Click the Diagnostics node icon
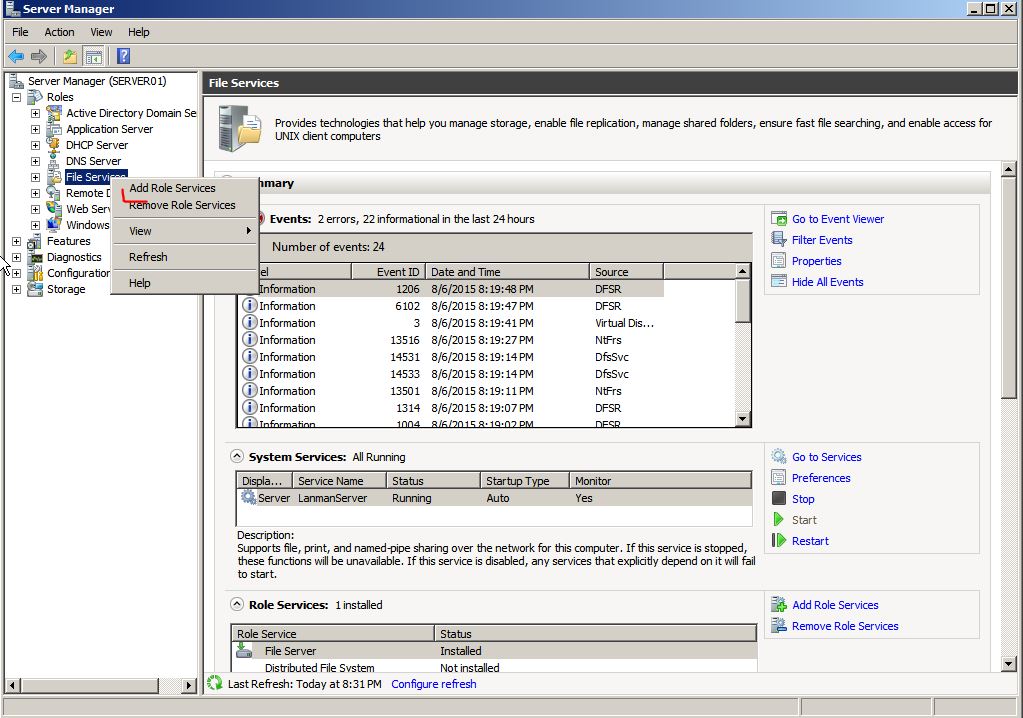 pyautogui.click(x=35, y=257)
